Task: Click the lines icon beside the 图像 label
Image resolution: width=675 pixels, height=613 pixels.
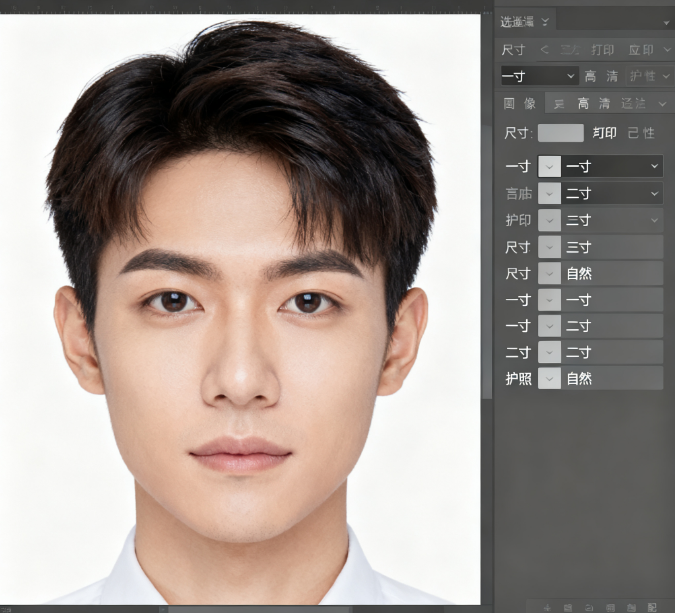Action: (559, 103)
